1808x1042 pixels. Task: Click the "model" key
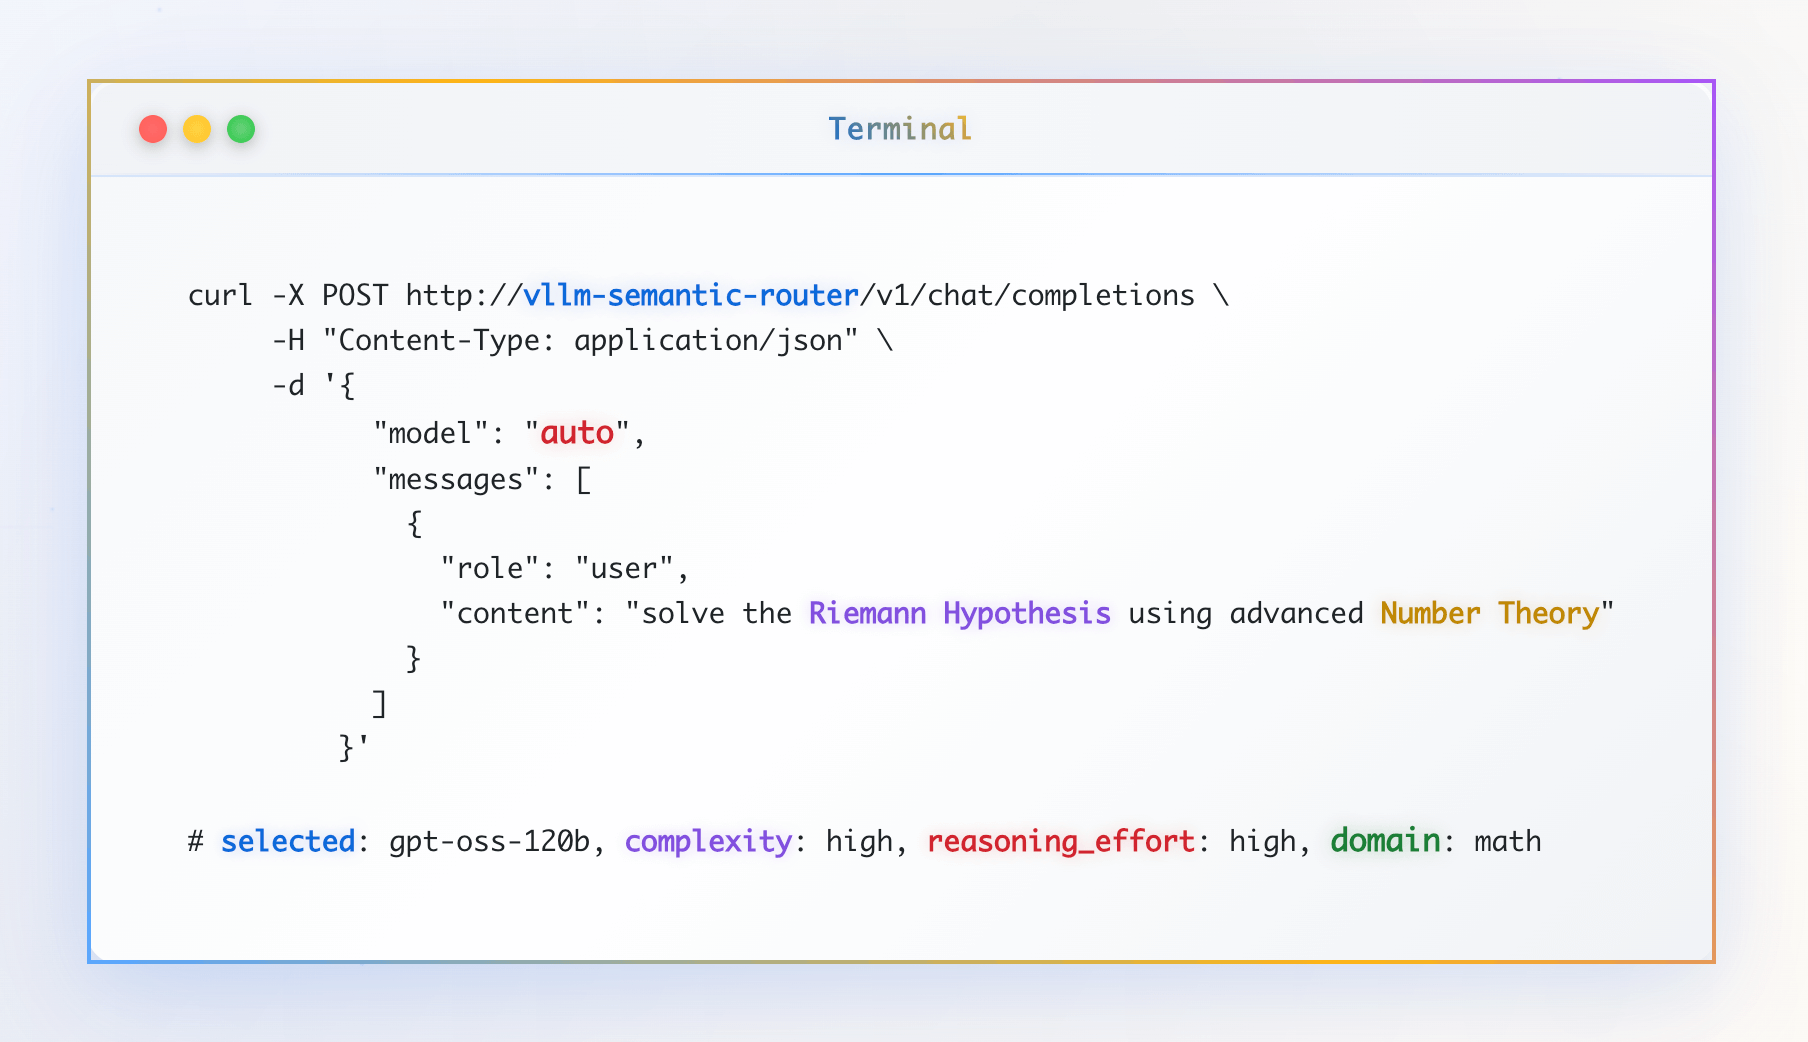pos(431,433)
